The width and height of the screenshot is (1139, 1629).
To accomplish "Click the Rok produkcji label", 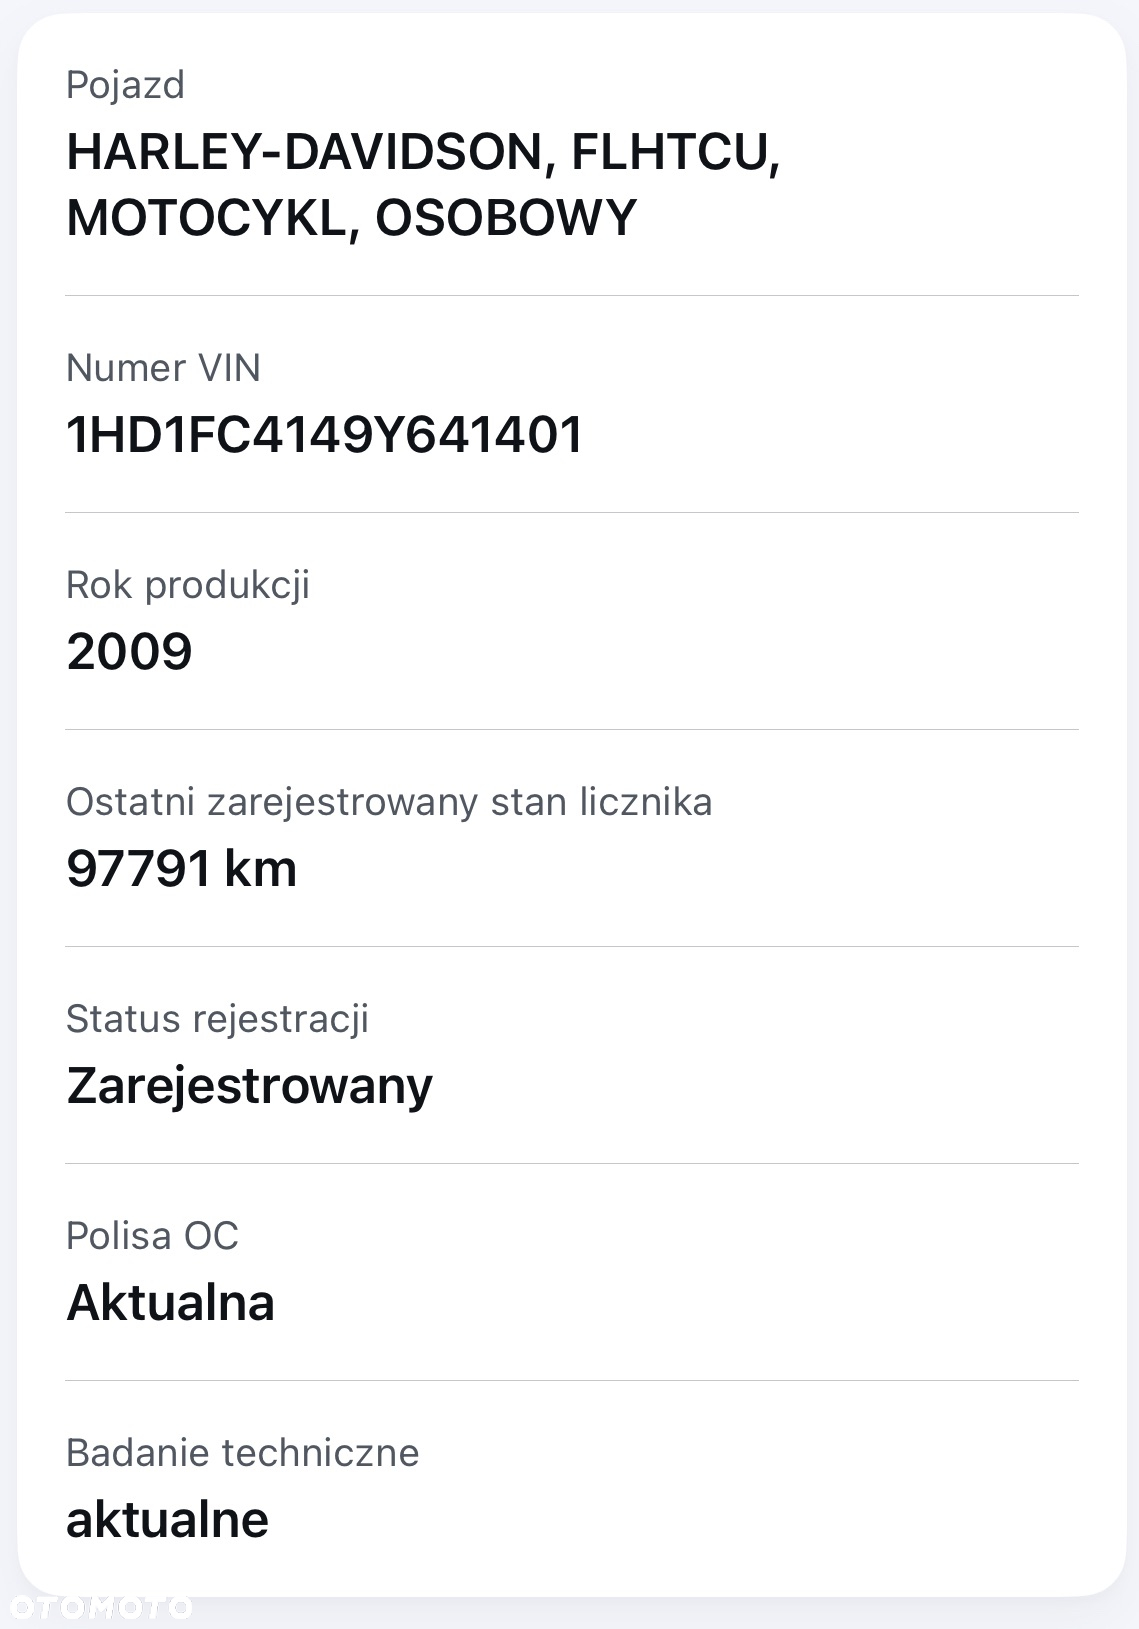I will [x=188, y=586].
